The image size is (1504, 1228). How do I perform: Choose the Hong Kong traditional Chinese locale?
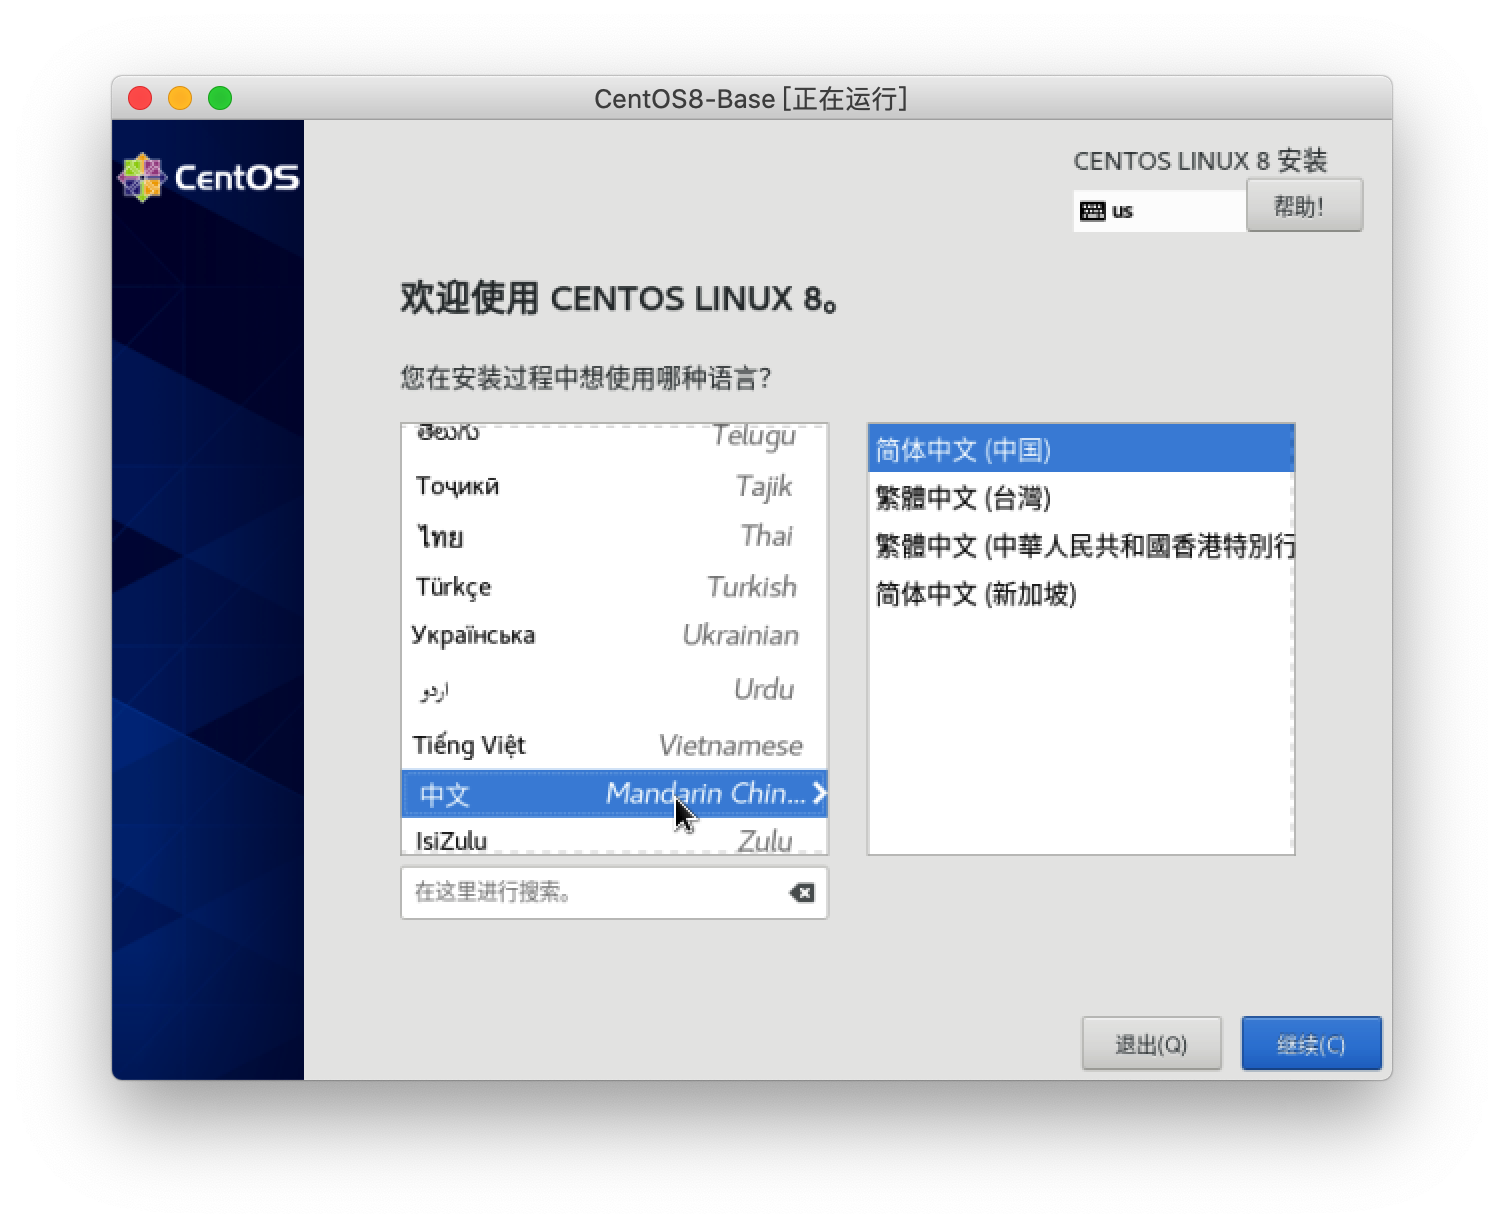pos(1080,546)
